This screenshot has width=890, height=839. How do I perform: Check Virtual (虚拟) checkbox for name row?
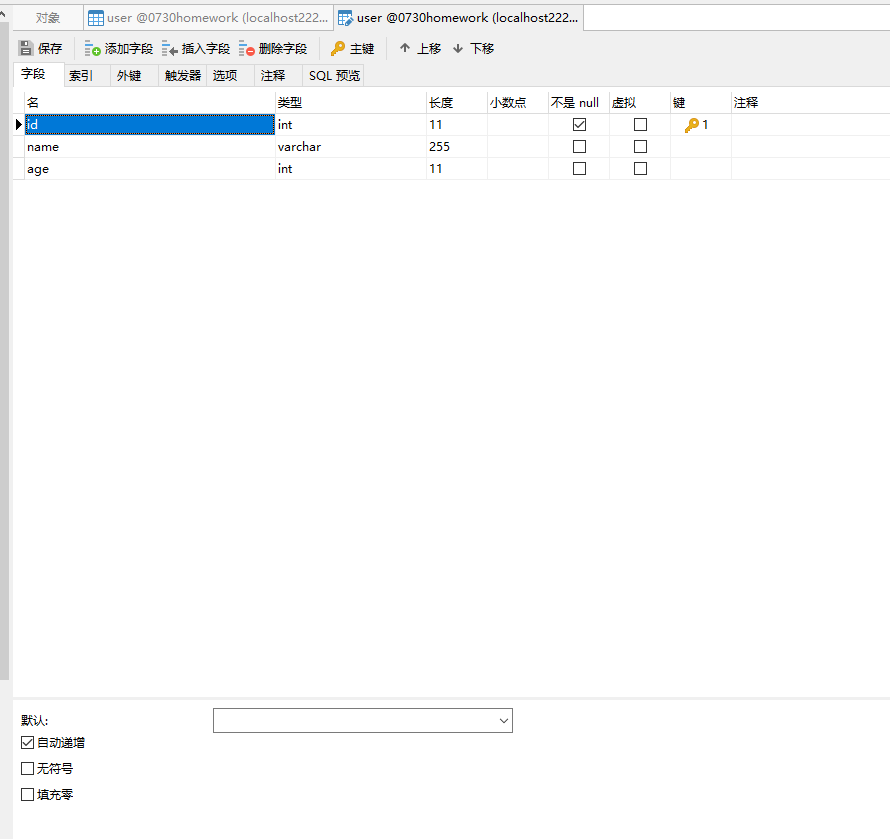(x=640, y=146)
